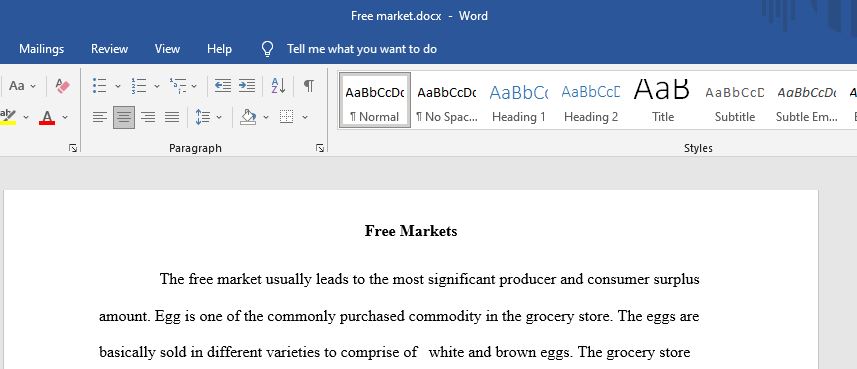This screenshot has width=857, height=369.
Task: Open the Mailings tab
Action: coord(42,49)
